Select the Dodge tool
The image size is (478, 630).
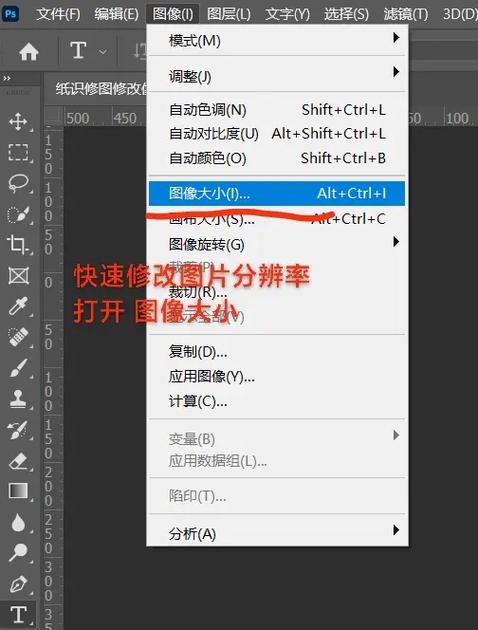pos(18,553)
